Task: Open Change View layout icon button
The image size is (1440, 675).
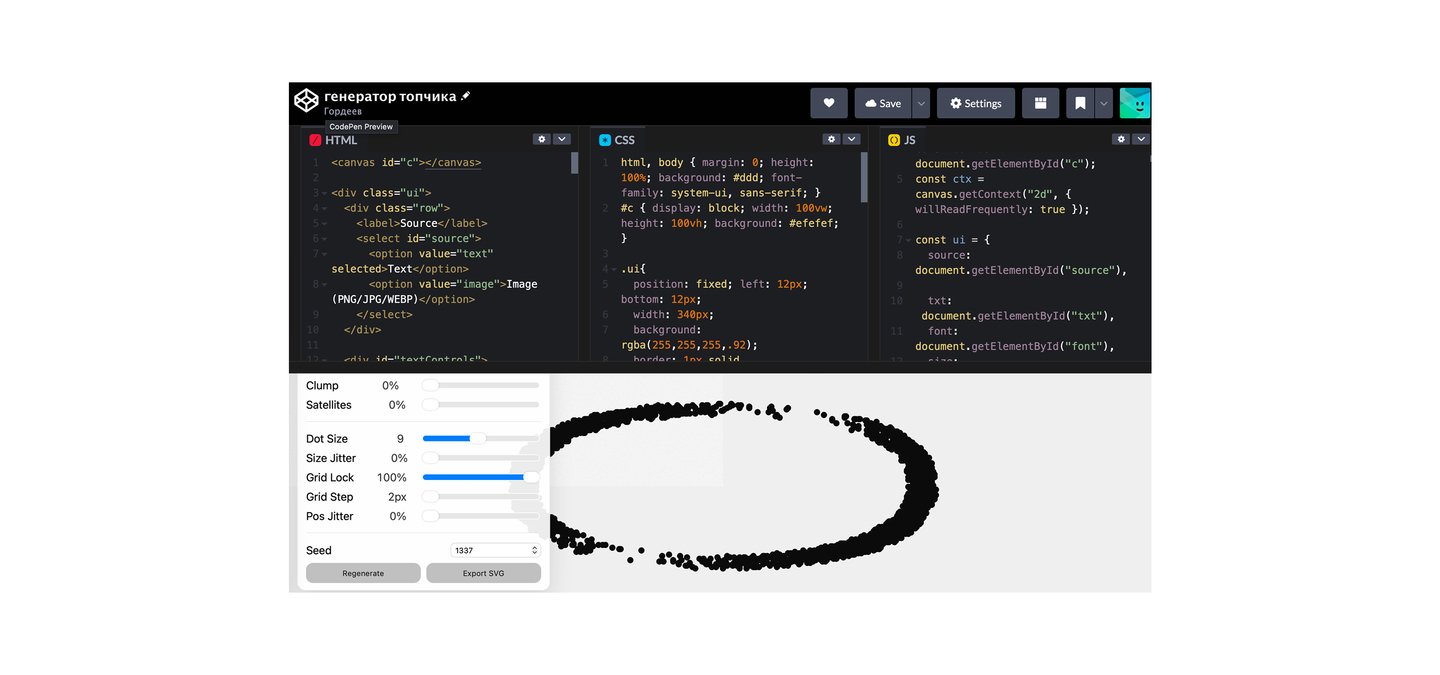Action: [x=1040, y=103]
